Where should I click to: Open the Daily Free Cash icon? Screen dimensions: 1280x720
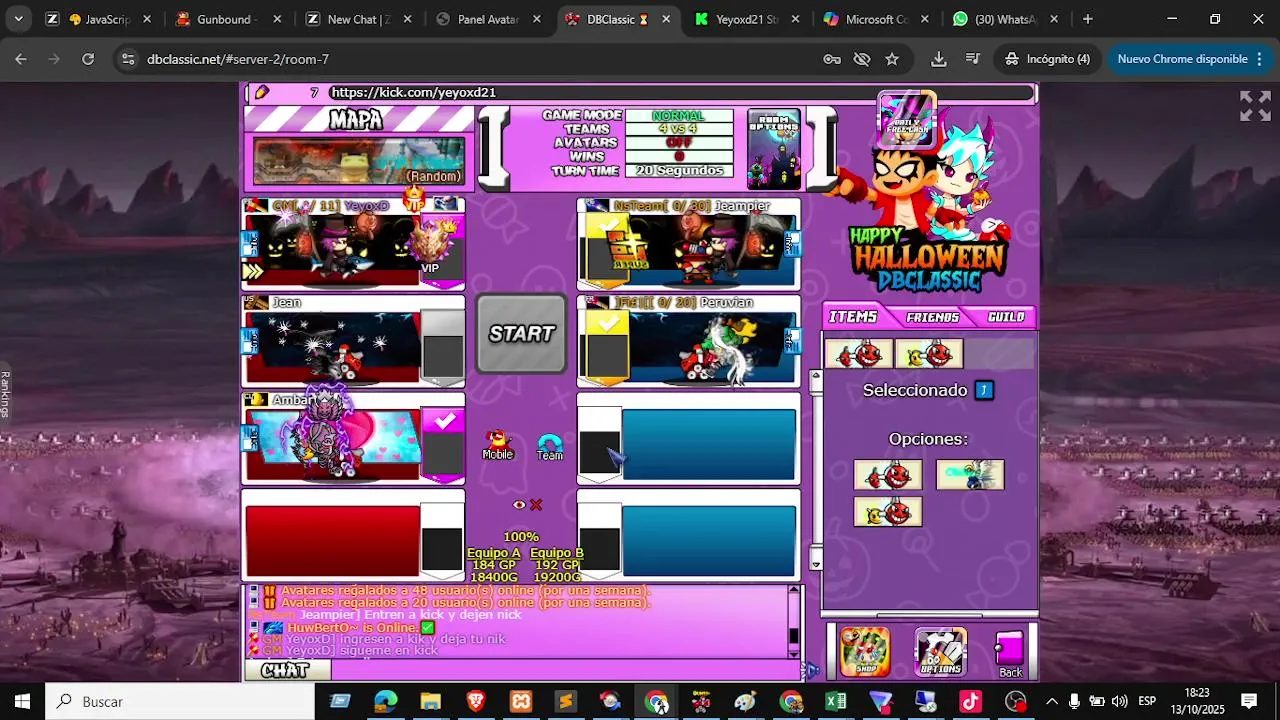[x=907, y=120]
